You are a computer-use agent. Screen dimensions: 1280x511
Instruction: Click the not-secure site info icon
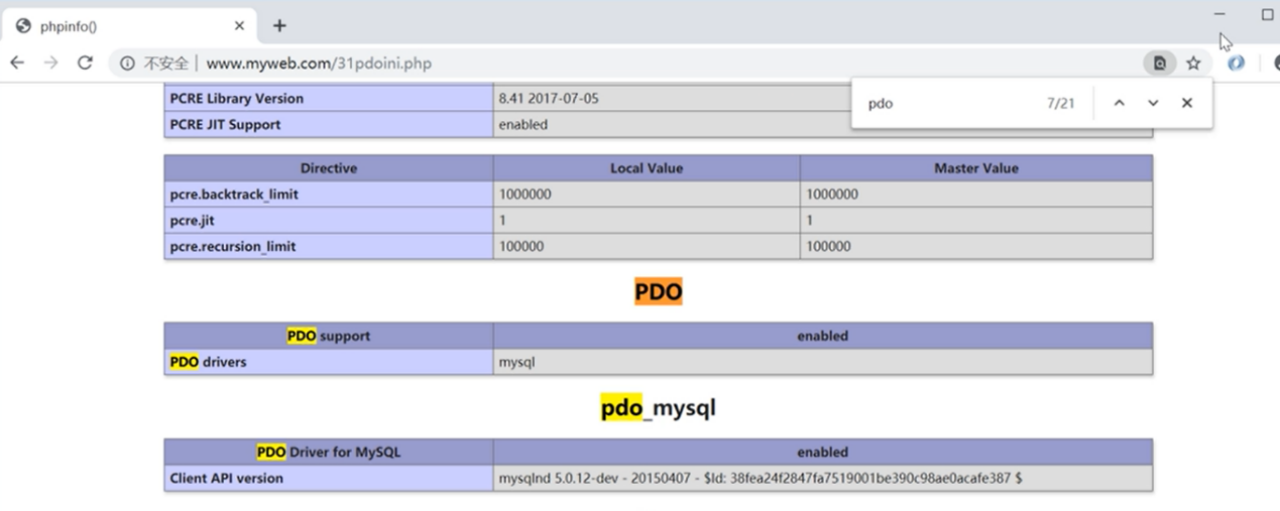(x=127, y=63)
